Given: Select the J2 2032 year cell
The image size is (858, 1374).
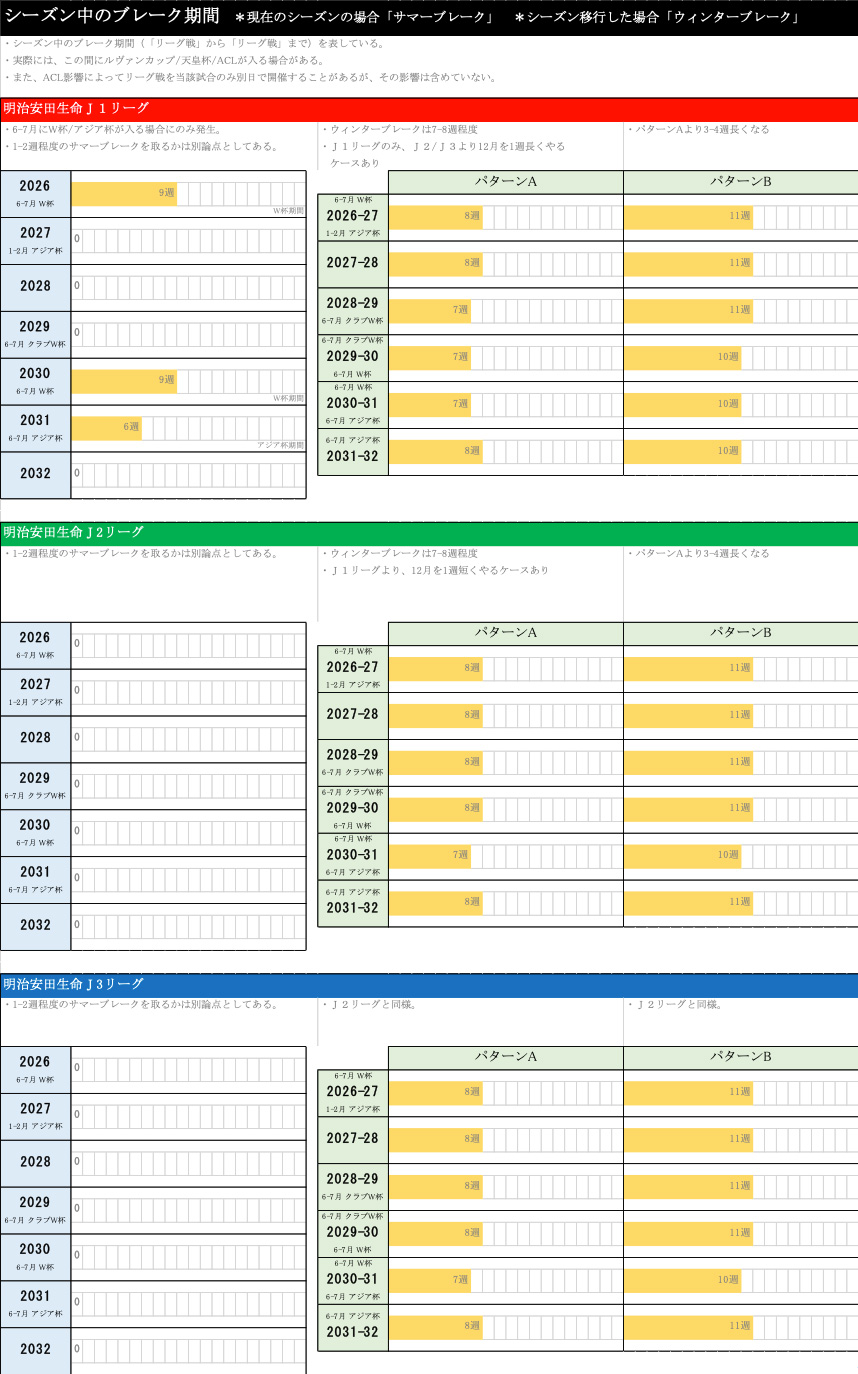Looking at the screenshot, I should pos(36,926).
